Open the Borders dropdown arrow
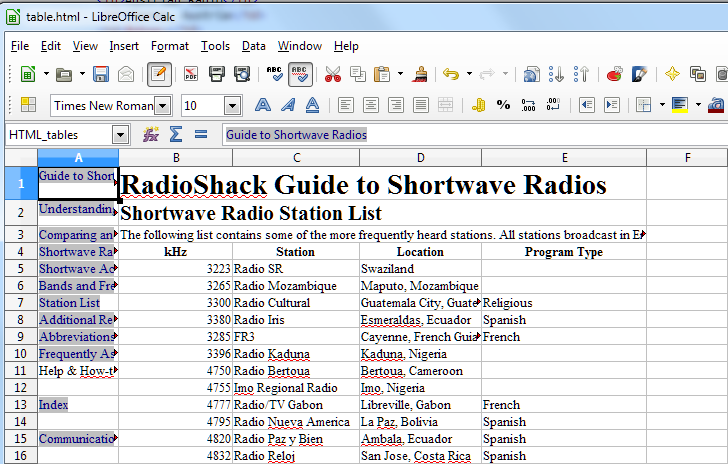Screen dimensions: 728x464 [x=662, y=105]
